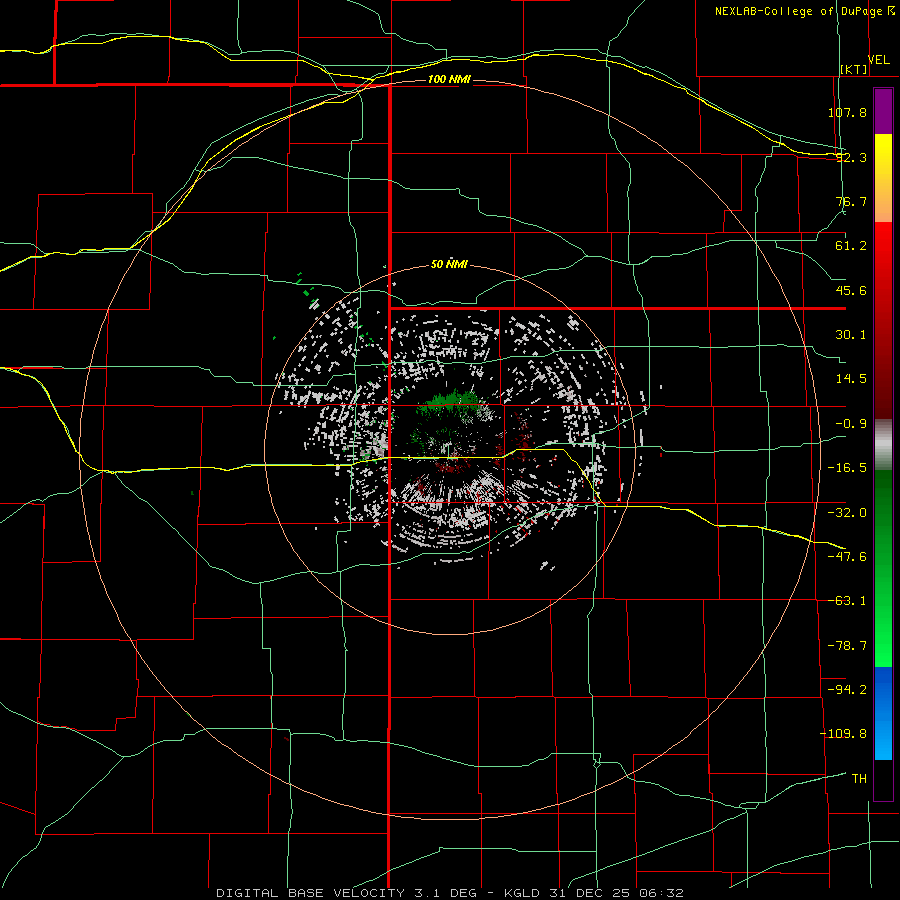Click the purple segment of the color bar
Viewport: 900px width, 900px height.
click(x=883, y=111)
